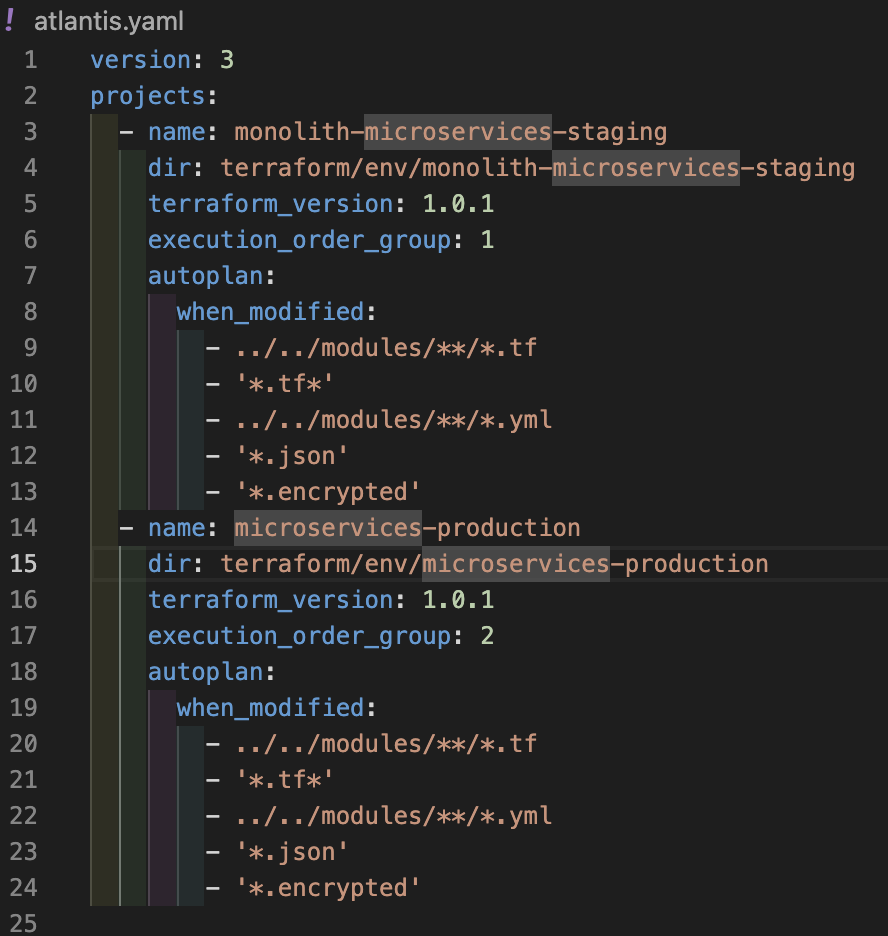888x936 pixels.
Task: Place cursor on the 'version' key
Action: (141, 60)
